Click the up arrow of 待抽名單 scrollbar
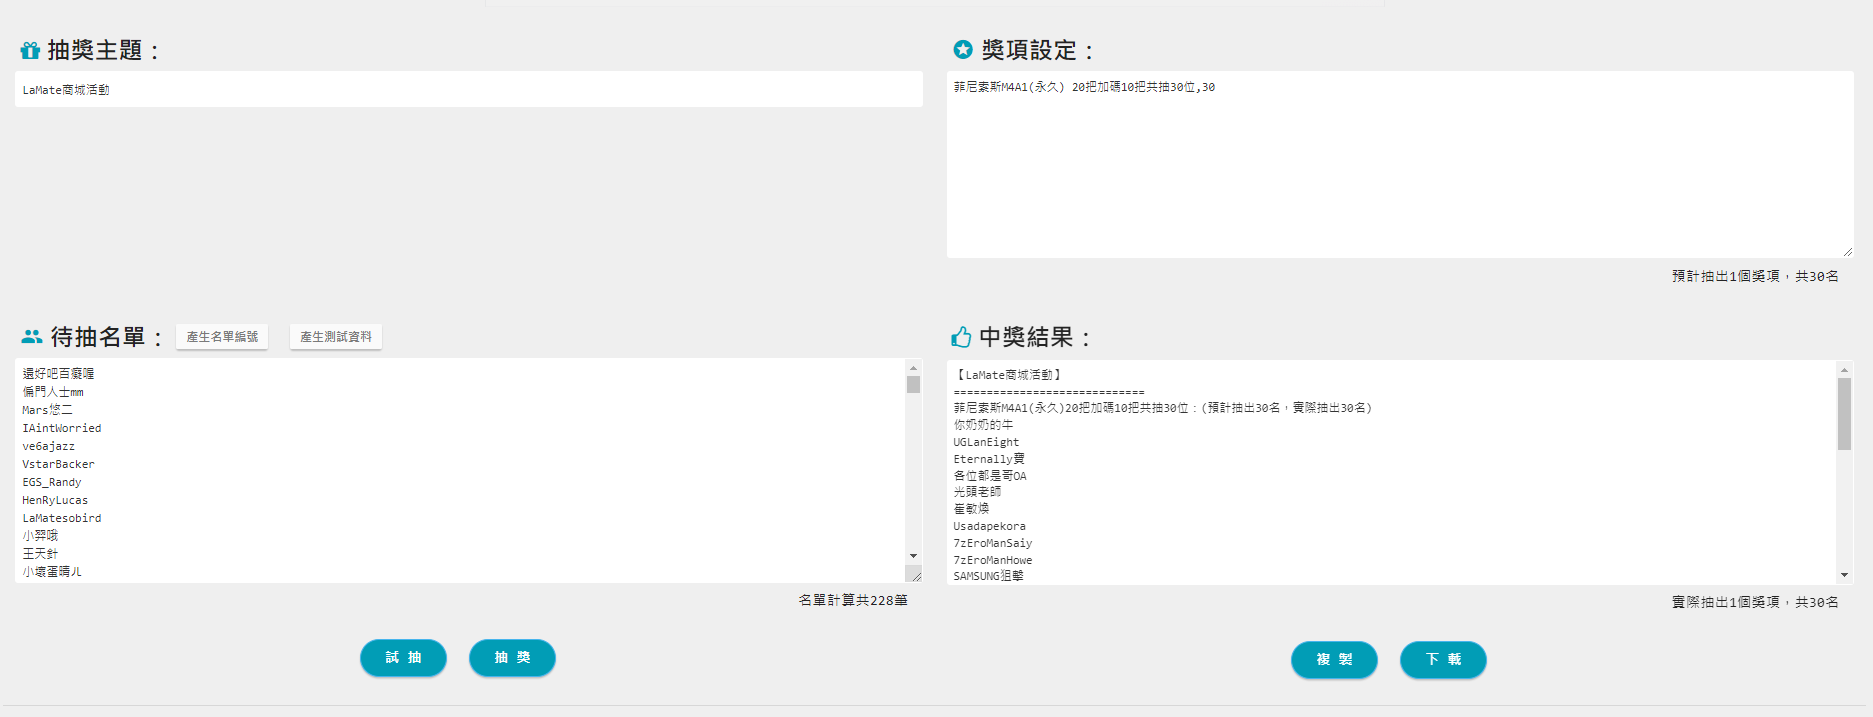Screen dimensions: 1873x717 (913, 368)
